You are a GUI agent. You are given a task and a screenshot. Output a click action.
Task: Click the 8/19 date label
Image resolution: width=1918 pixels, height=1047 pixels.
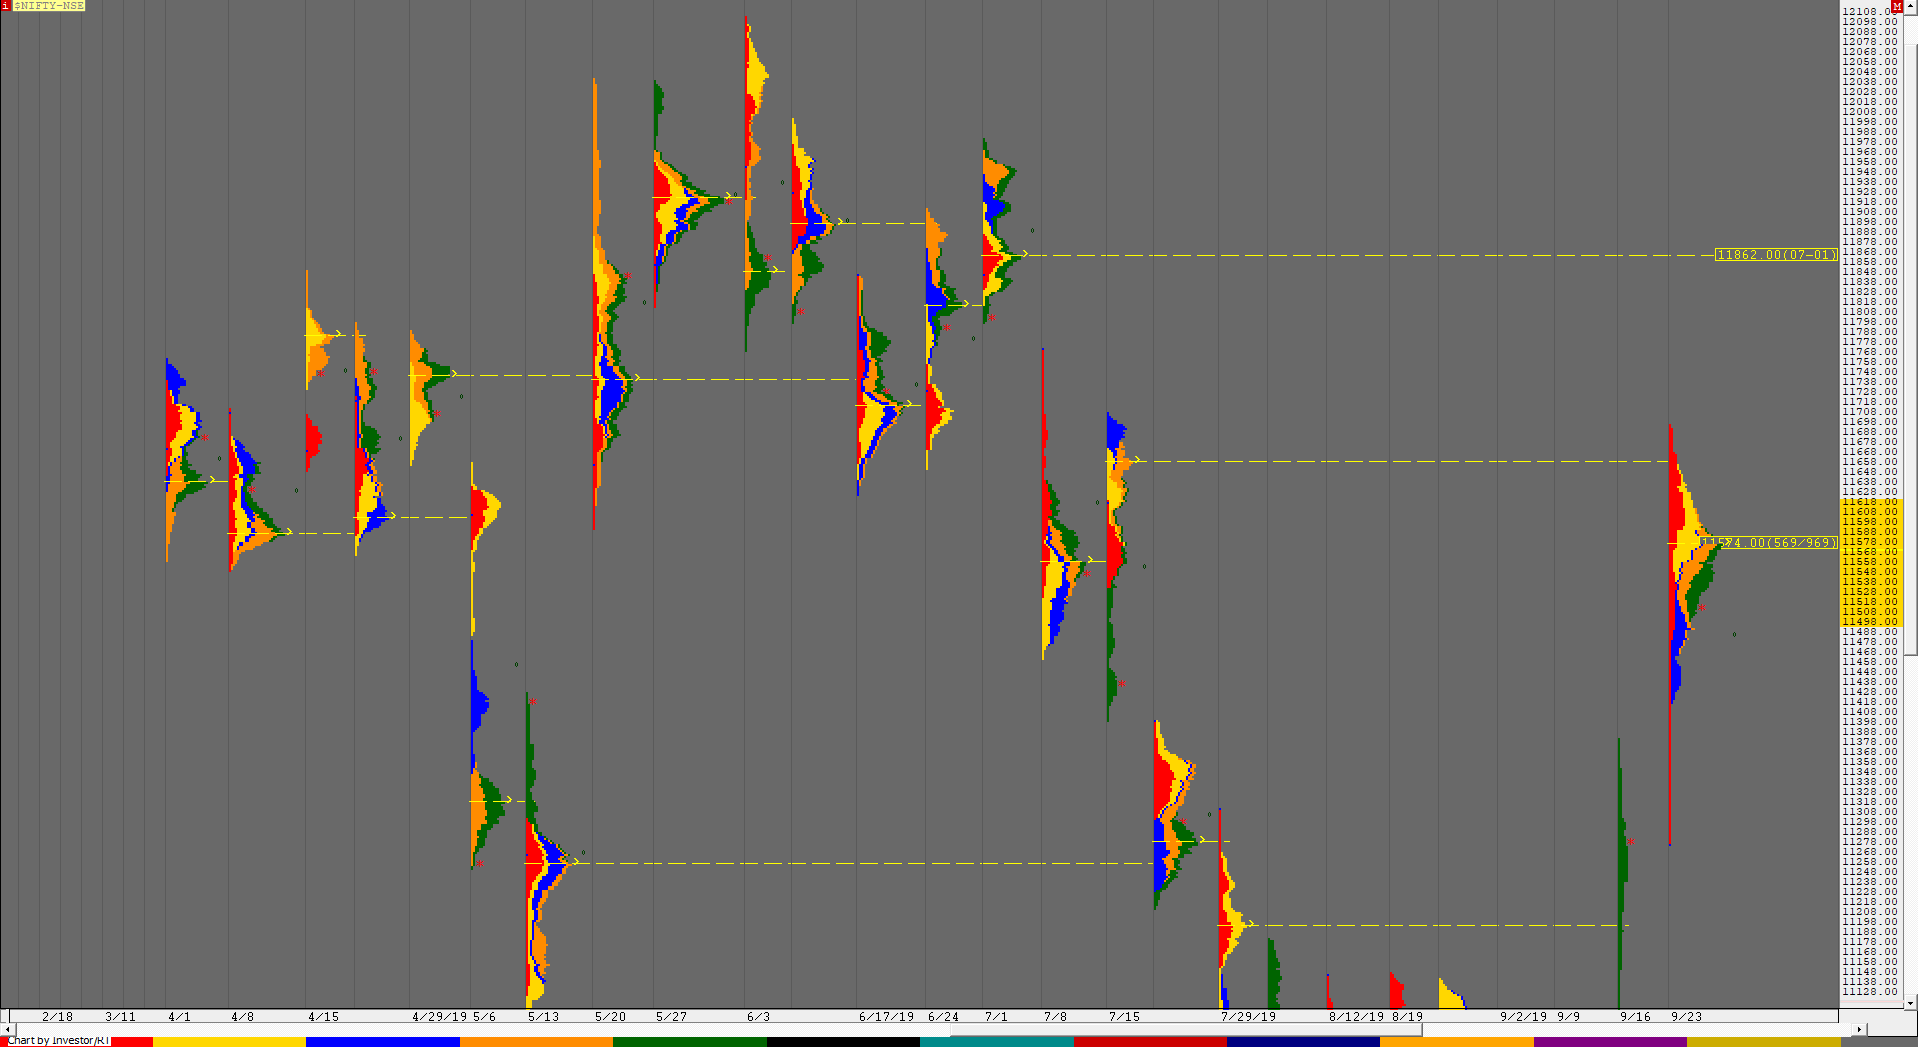pyautogui.click(x=1407, y=1016)
